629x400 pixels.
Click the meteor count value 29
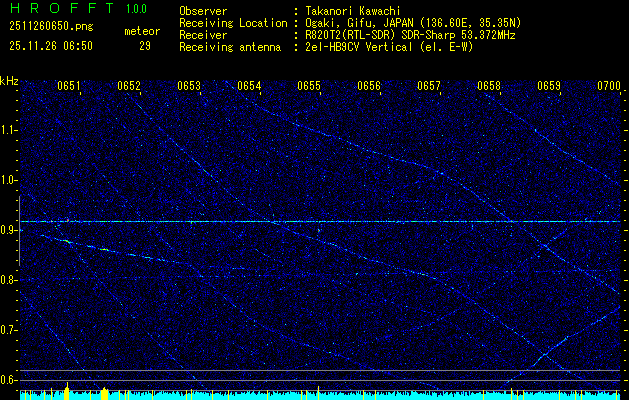tap(145, 46)
